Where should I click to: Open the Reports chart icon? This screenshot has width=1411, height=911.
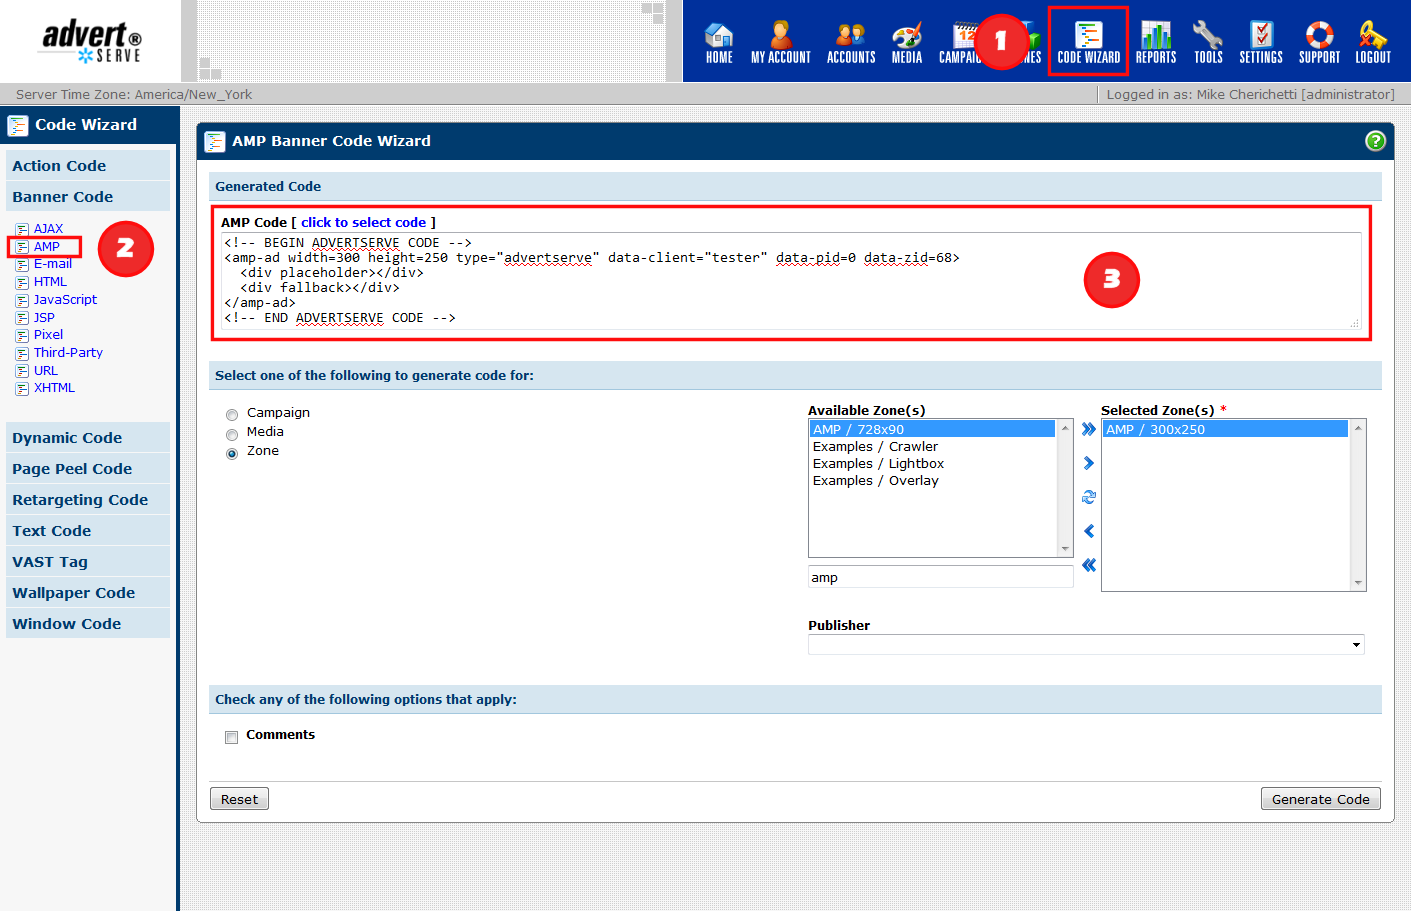(1156, 43)
